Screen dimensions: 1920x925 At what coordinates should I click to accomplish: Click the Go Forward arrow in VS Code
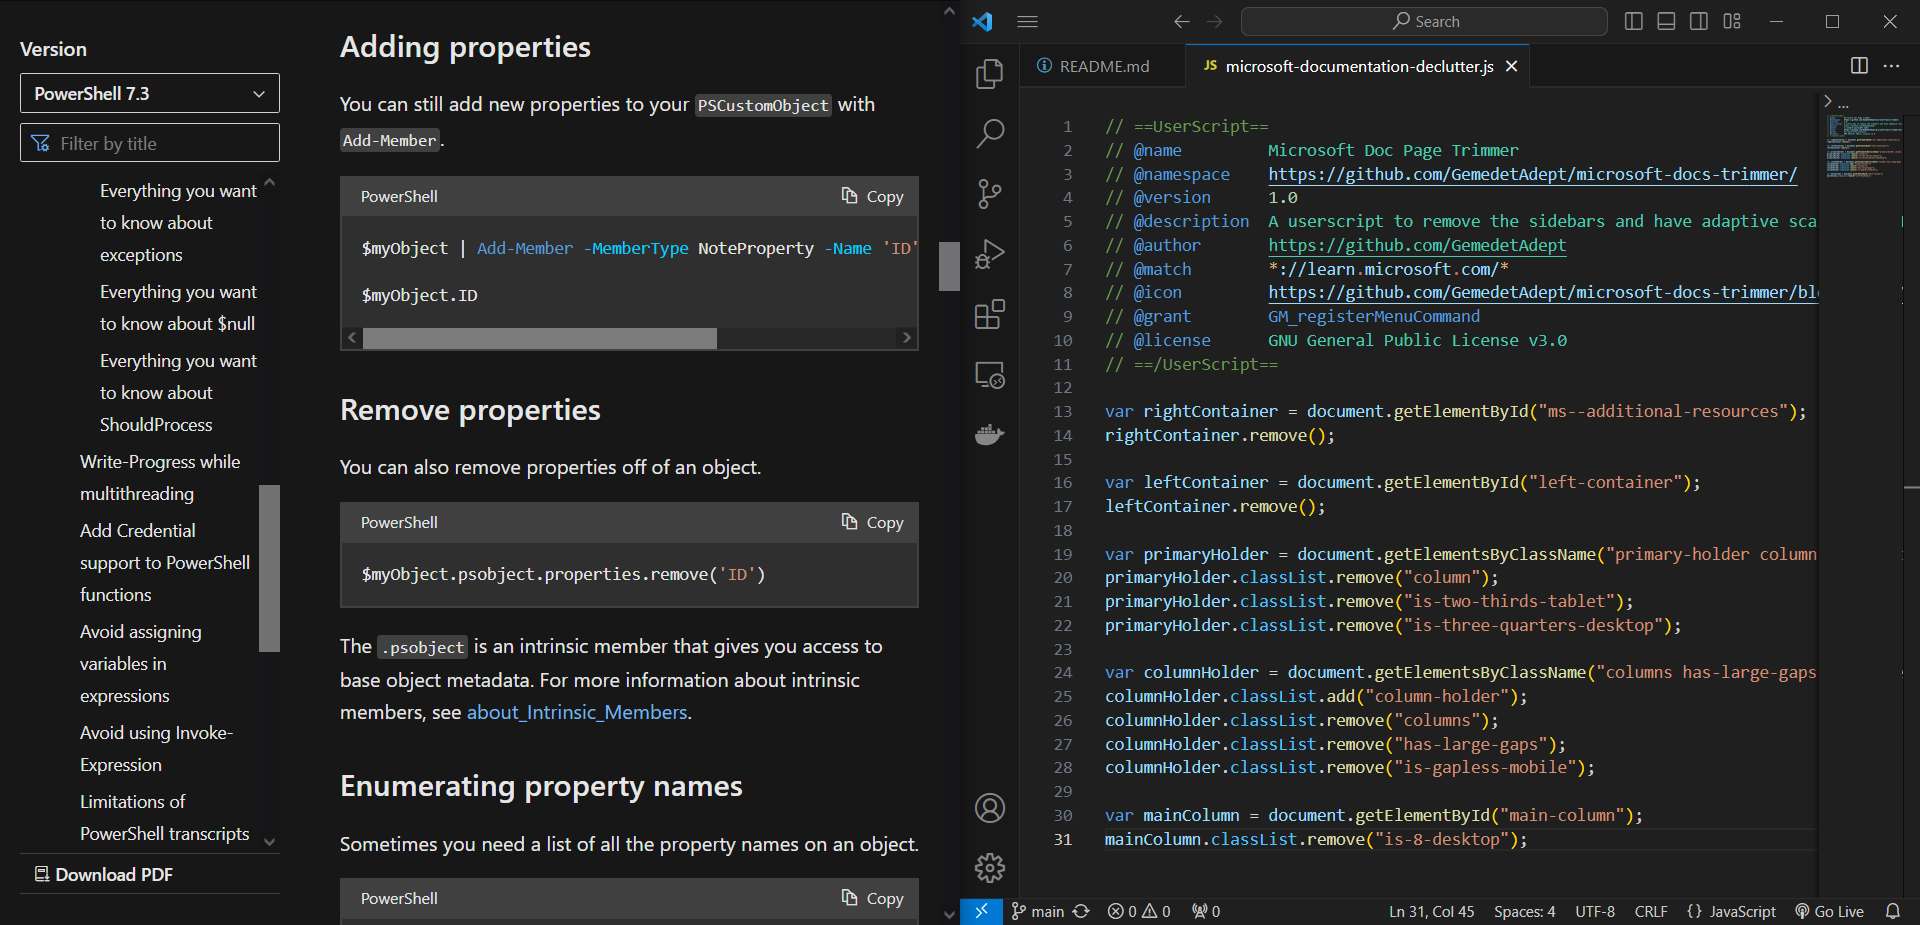pos(1215,21)
